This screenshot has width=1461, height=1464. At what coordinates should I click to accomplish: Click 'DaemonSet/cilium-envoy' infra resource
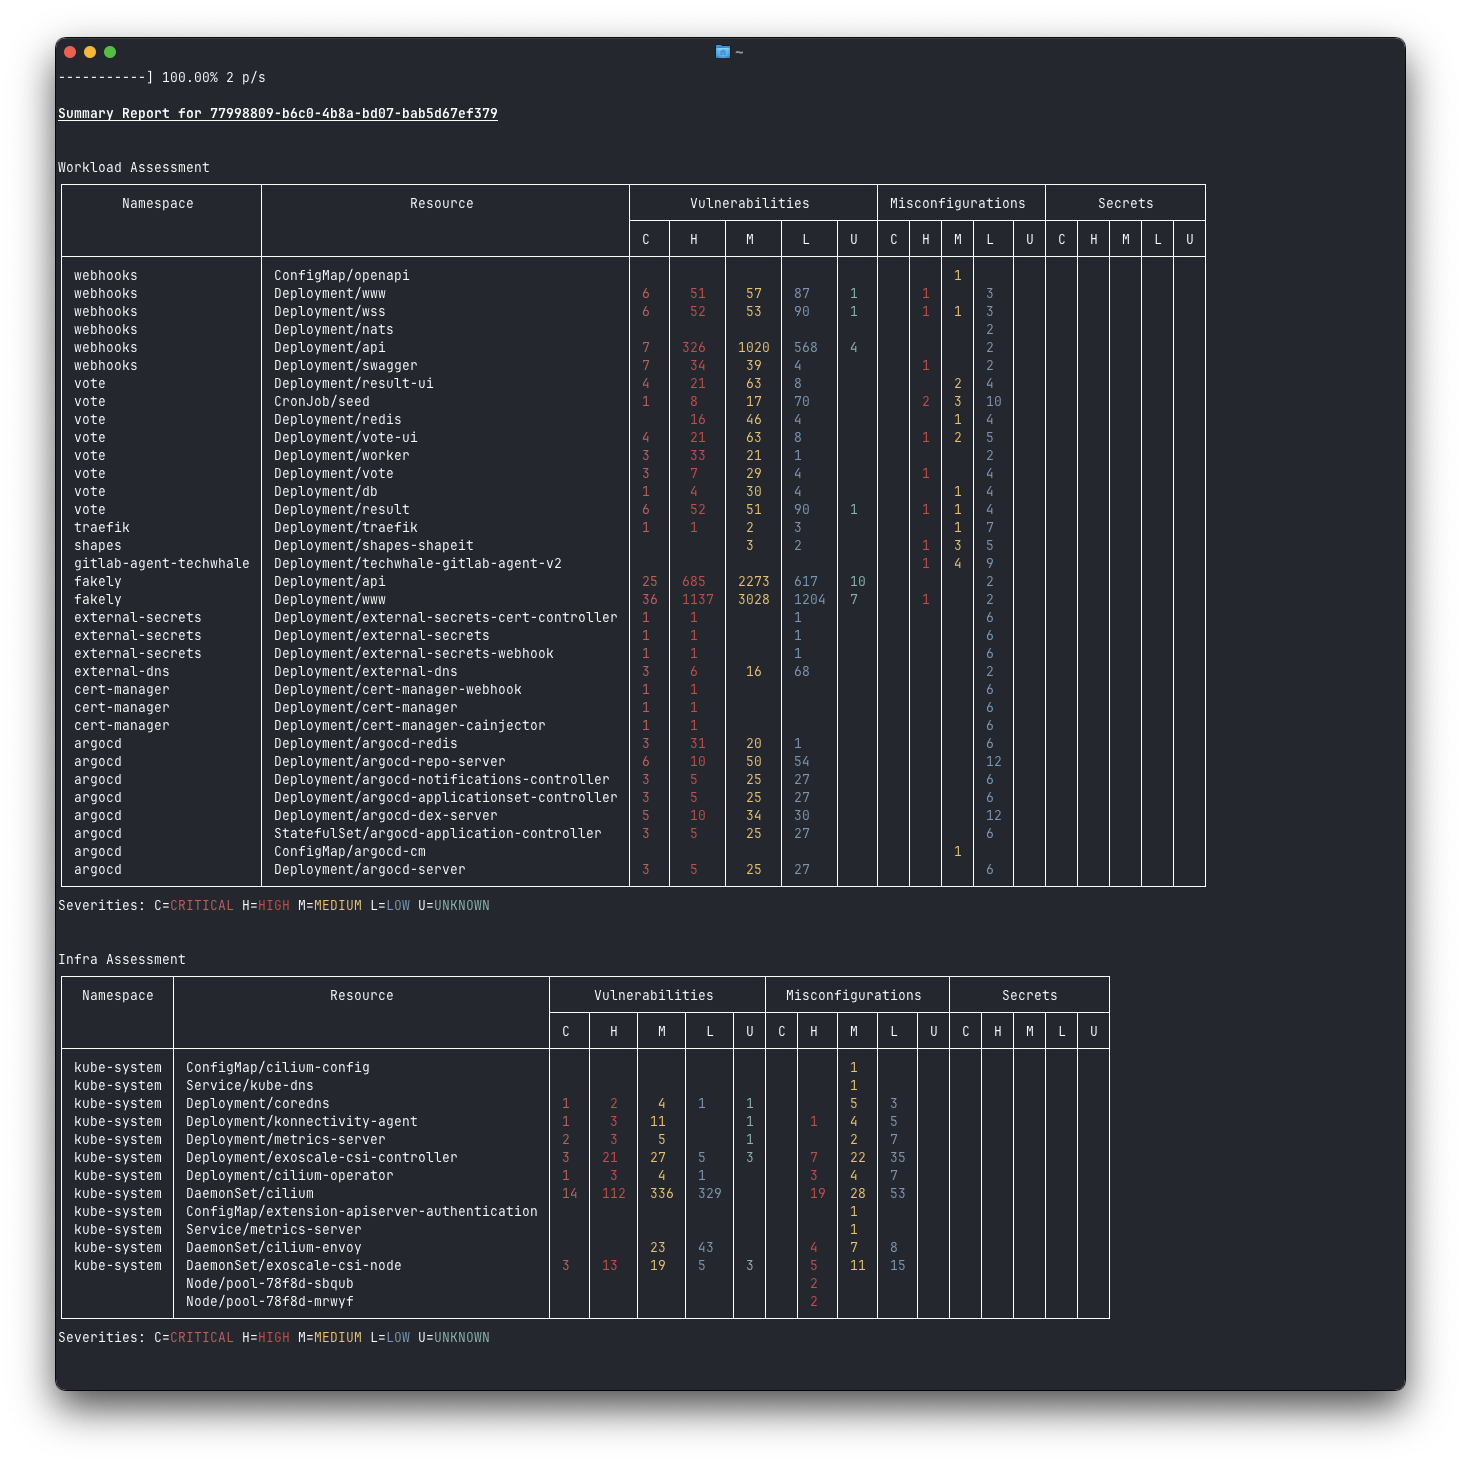[x=274, y=1248]
